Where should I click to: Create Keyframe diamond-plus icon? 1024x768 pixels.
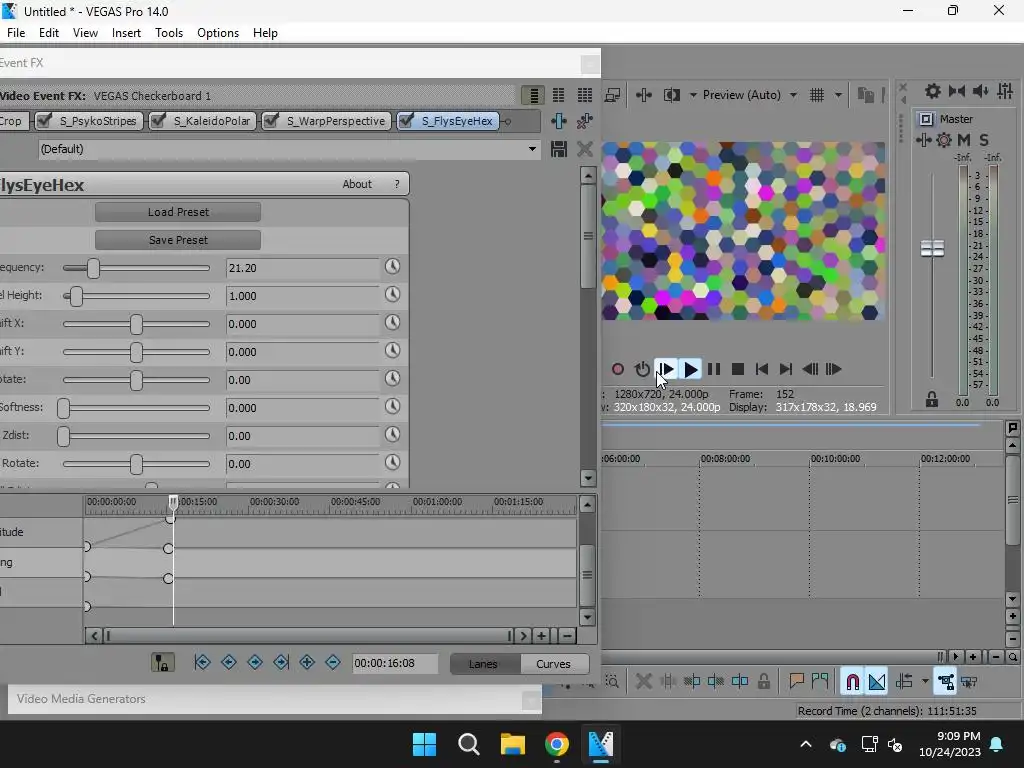[x=307, y=662]
